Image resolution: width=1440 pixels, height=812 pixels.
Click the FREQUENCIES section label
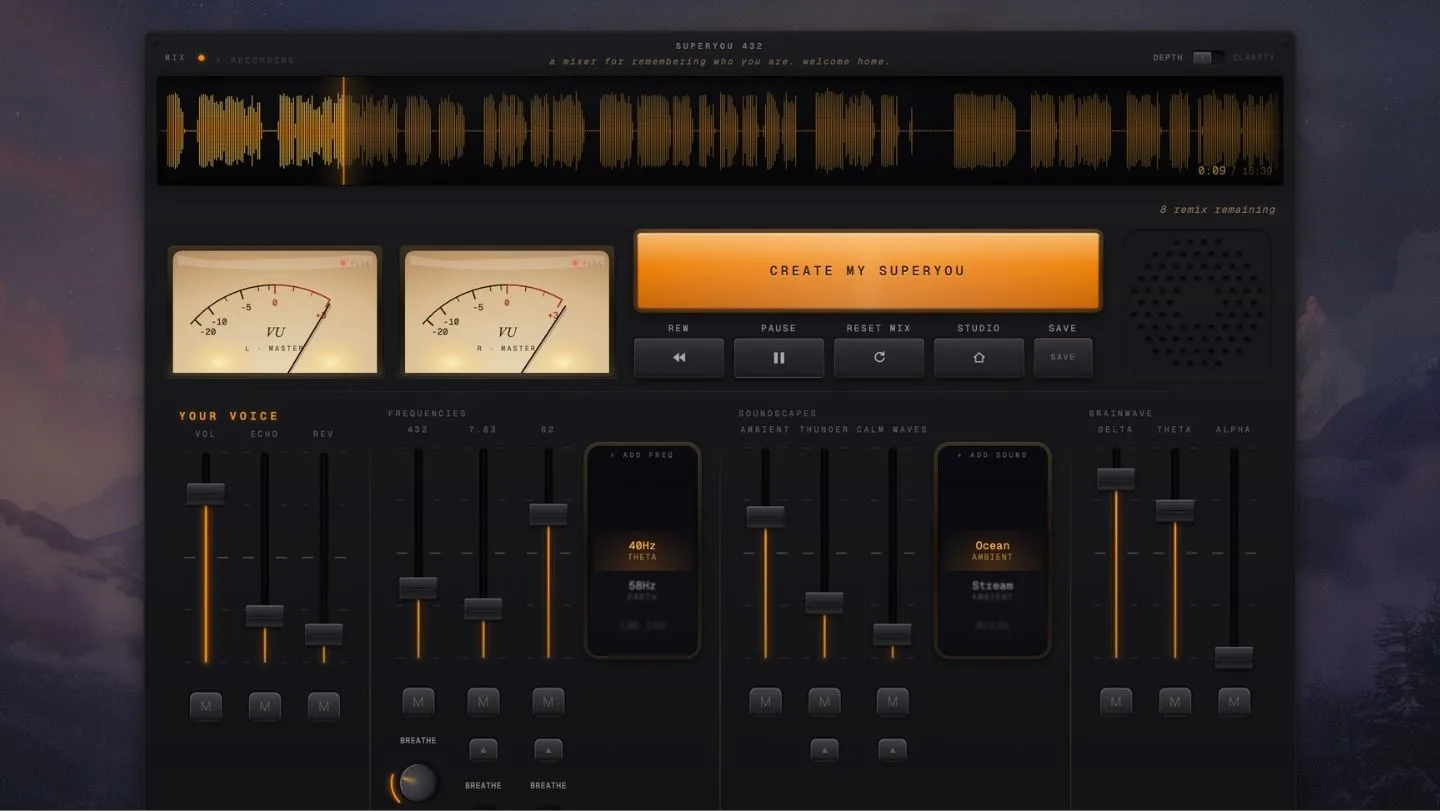coord(427,413)
